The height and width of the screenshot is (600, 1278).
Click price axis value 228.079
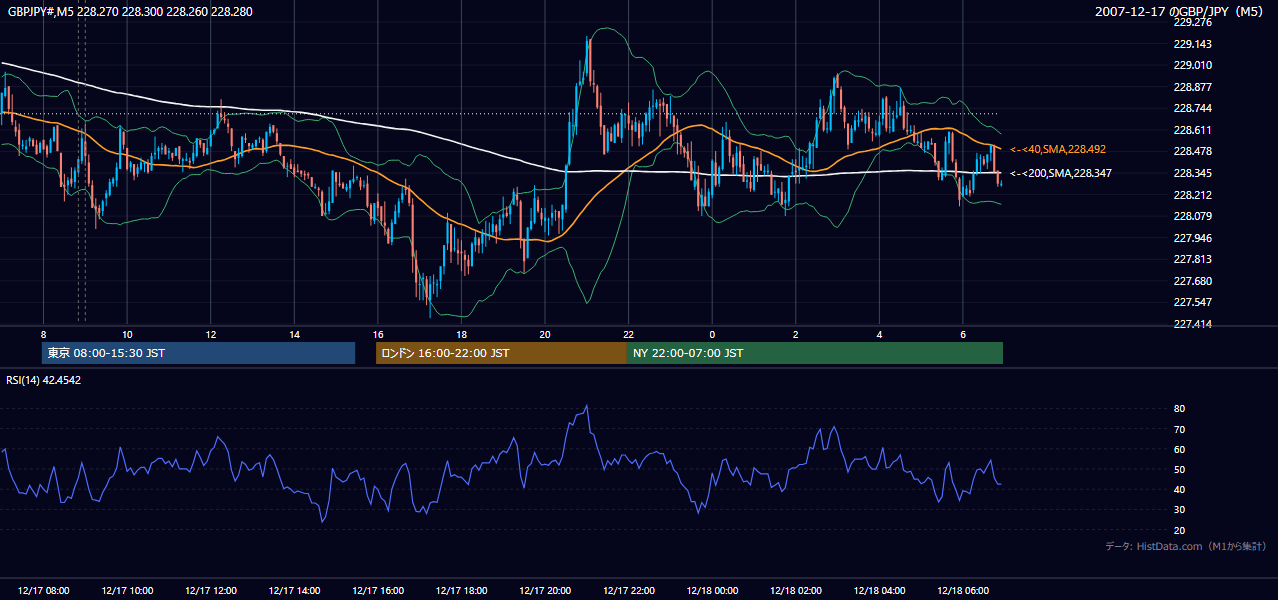[x=1192, y=216]
